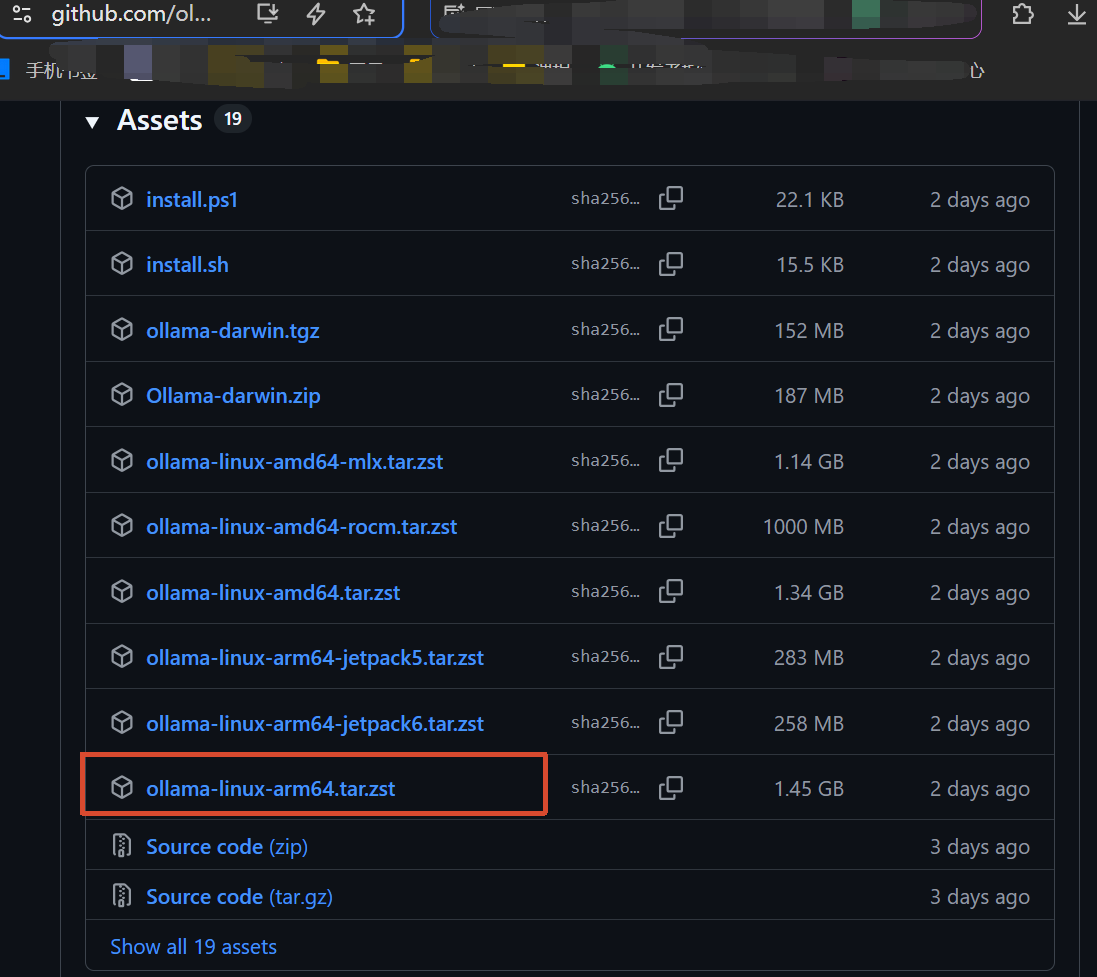Click the 1.45 GB size value
The width and height of the screenshot is (1097, 977).
point(809,789)
